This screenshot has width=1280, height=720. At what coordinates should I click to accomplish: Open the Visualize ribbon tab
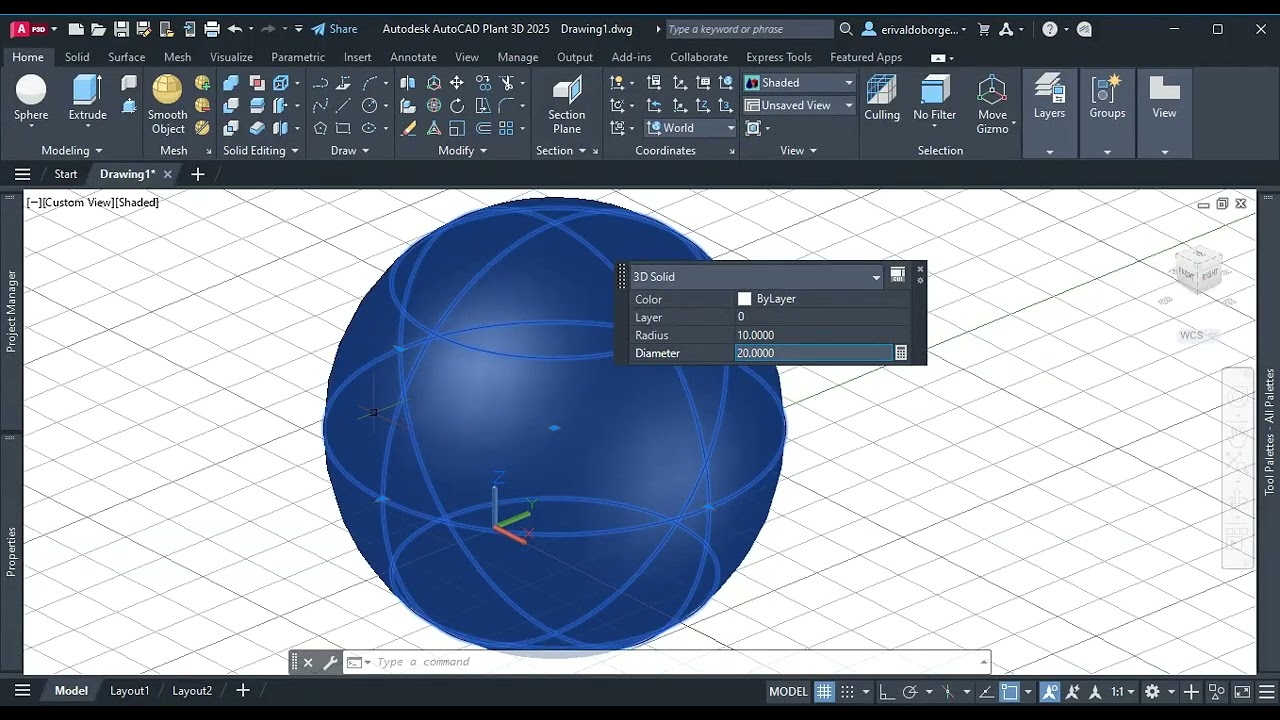click(x=231, y=57)
